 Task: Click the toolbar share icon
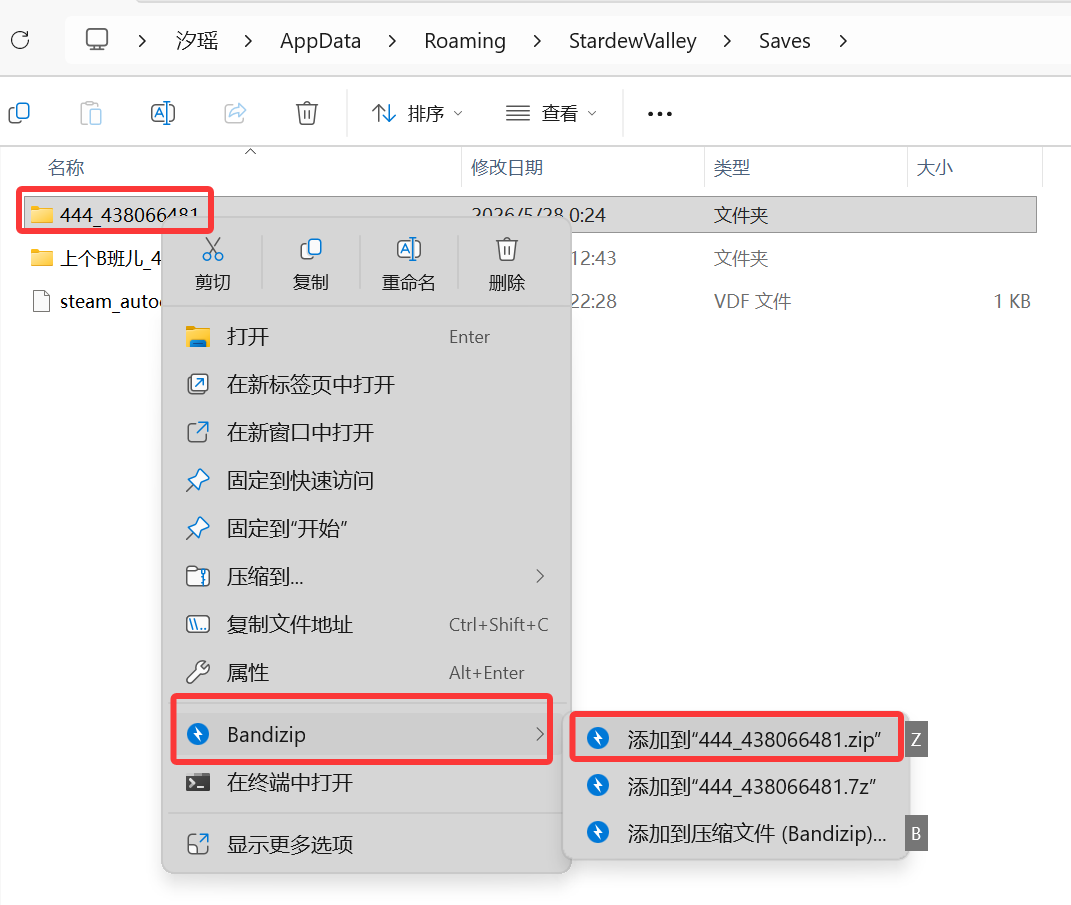(x=235, y=113)
